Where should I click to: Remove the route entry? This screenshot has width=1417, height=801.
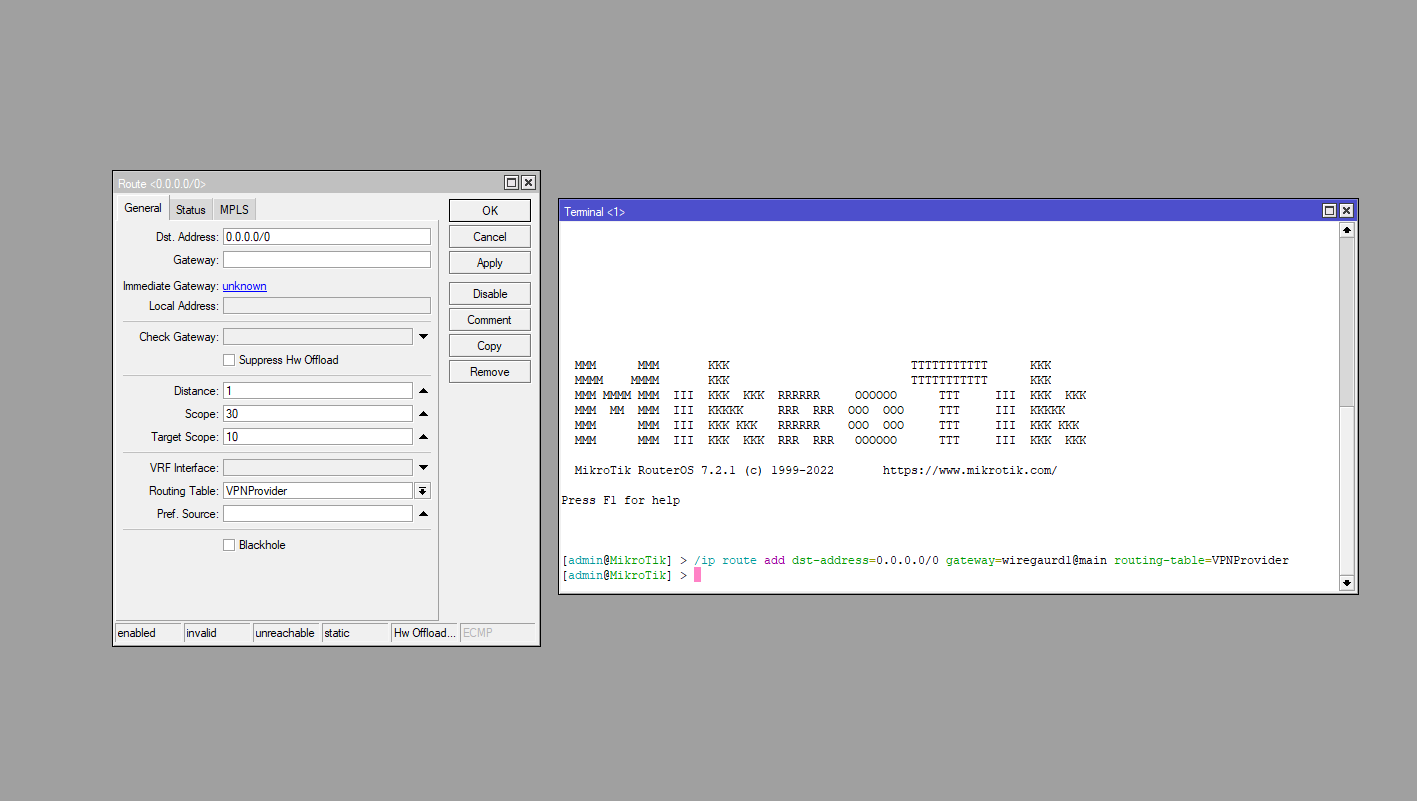pos(490,372)
